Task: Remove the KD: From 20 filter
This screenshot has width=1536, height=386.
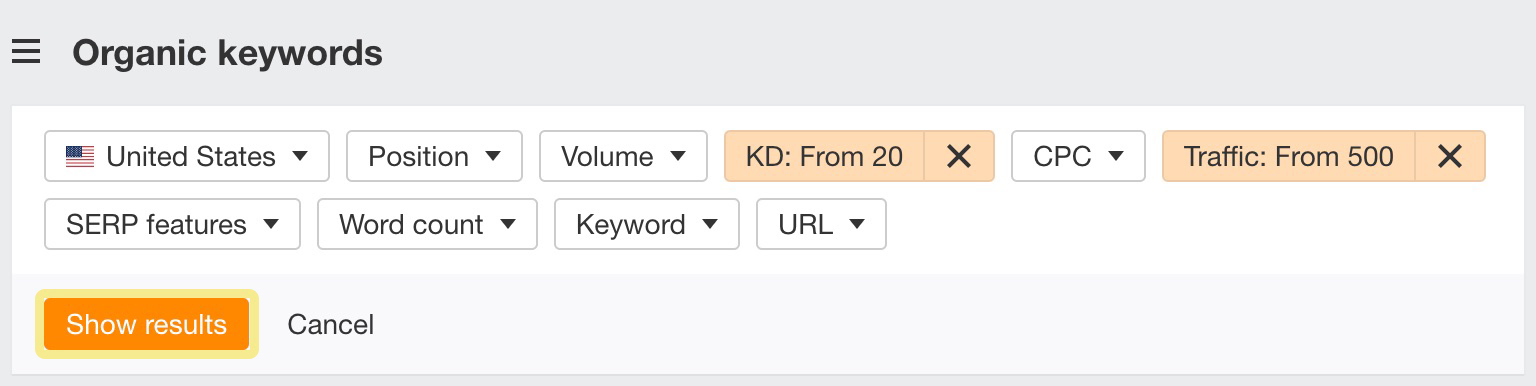Action: coord(959,156)
